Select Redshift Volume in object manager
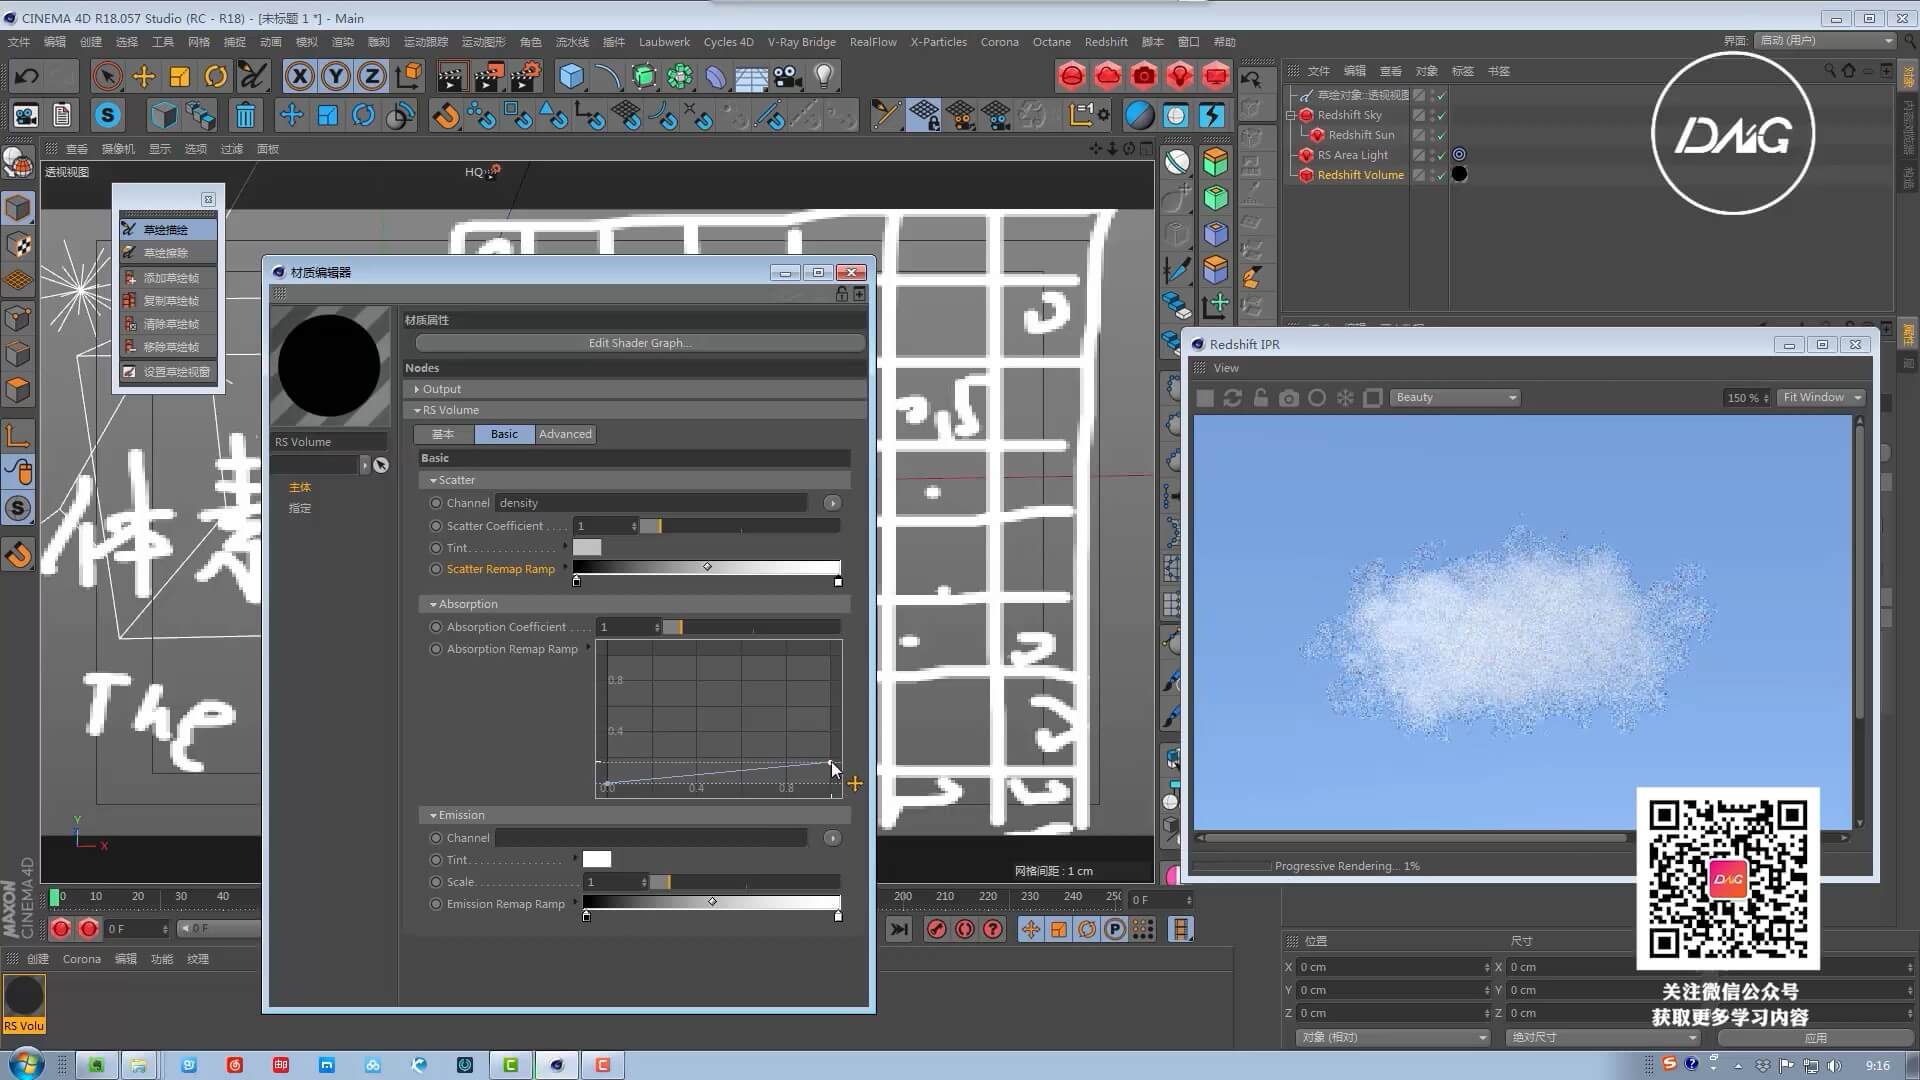1920x1080 pixels. 1360,175
